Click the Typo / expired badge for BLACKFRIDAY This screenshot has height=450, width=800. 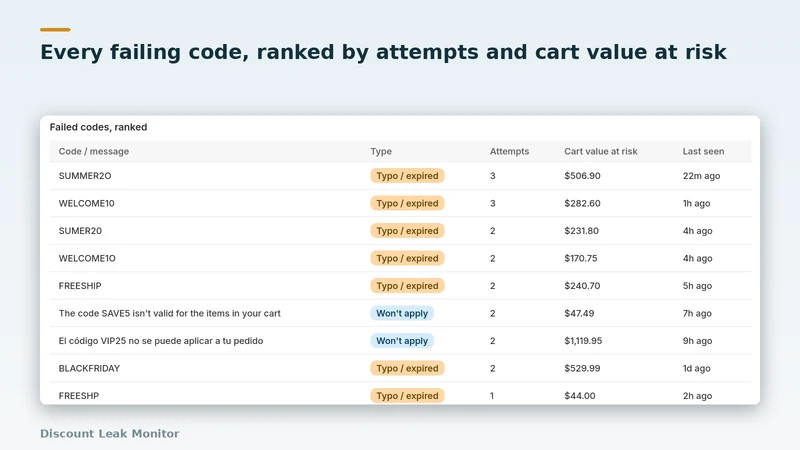coord(407,368)
